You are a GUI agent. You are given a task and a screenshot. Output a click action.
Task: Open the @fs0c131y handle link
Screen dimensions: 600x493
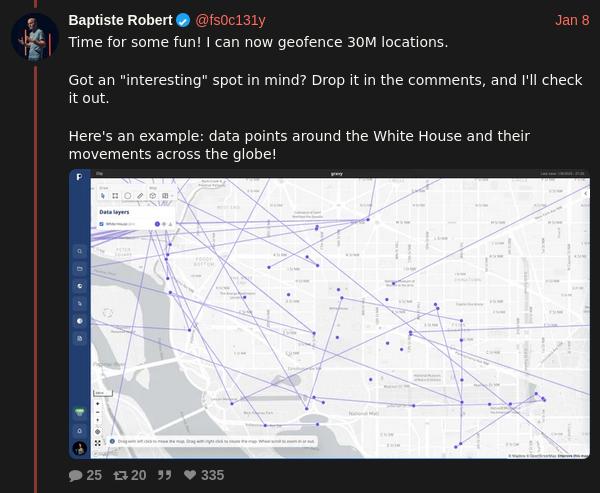[x=230, y=20]
